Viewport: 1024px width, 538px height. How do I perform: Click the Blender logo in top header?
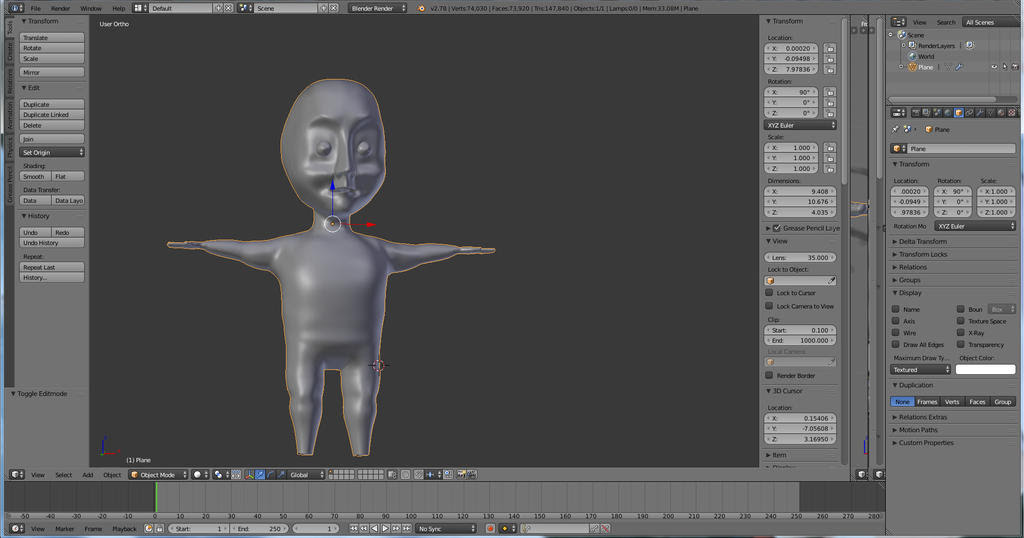pyautogui.click(x=421, y=8)
